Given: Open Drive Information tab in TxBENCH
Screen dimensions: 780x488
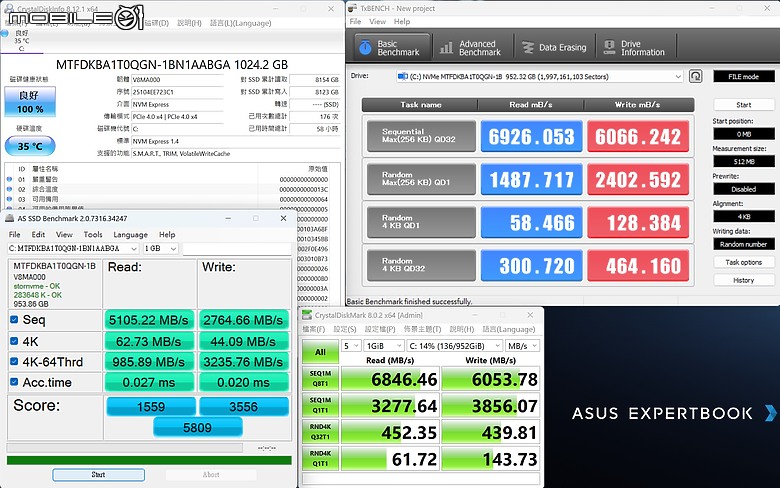Looking at the screenshot, I should point(636,47).
